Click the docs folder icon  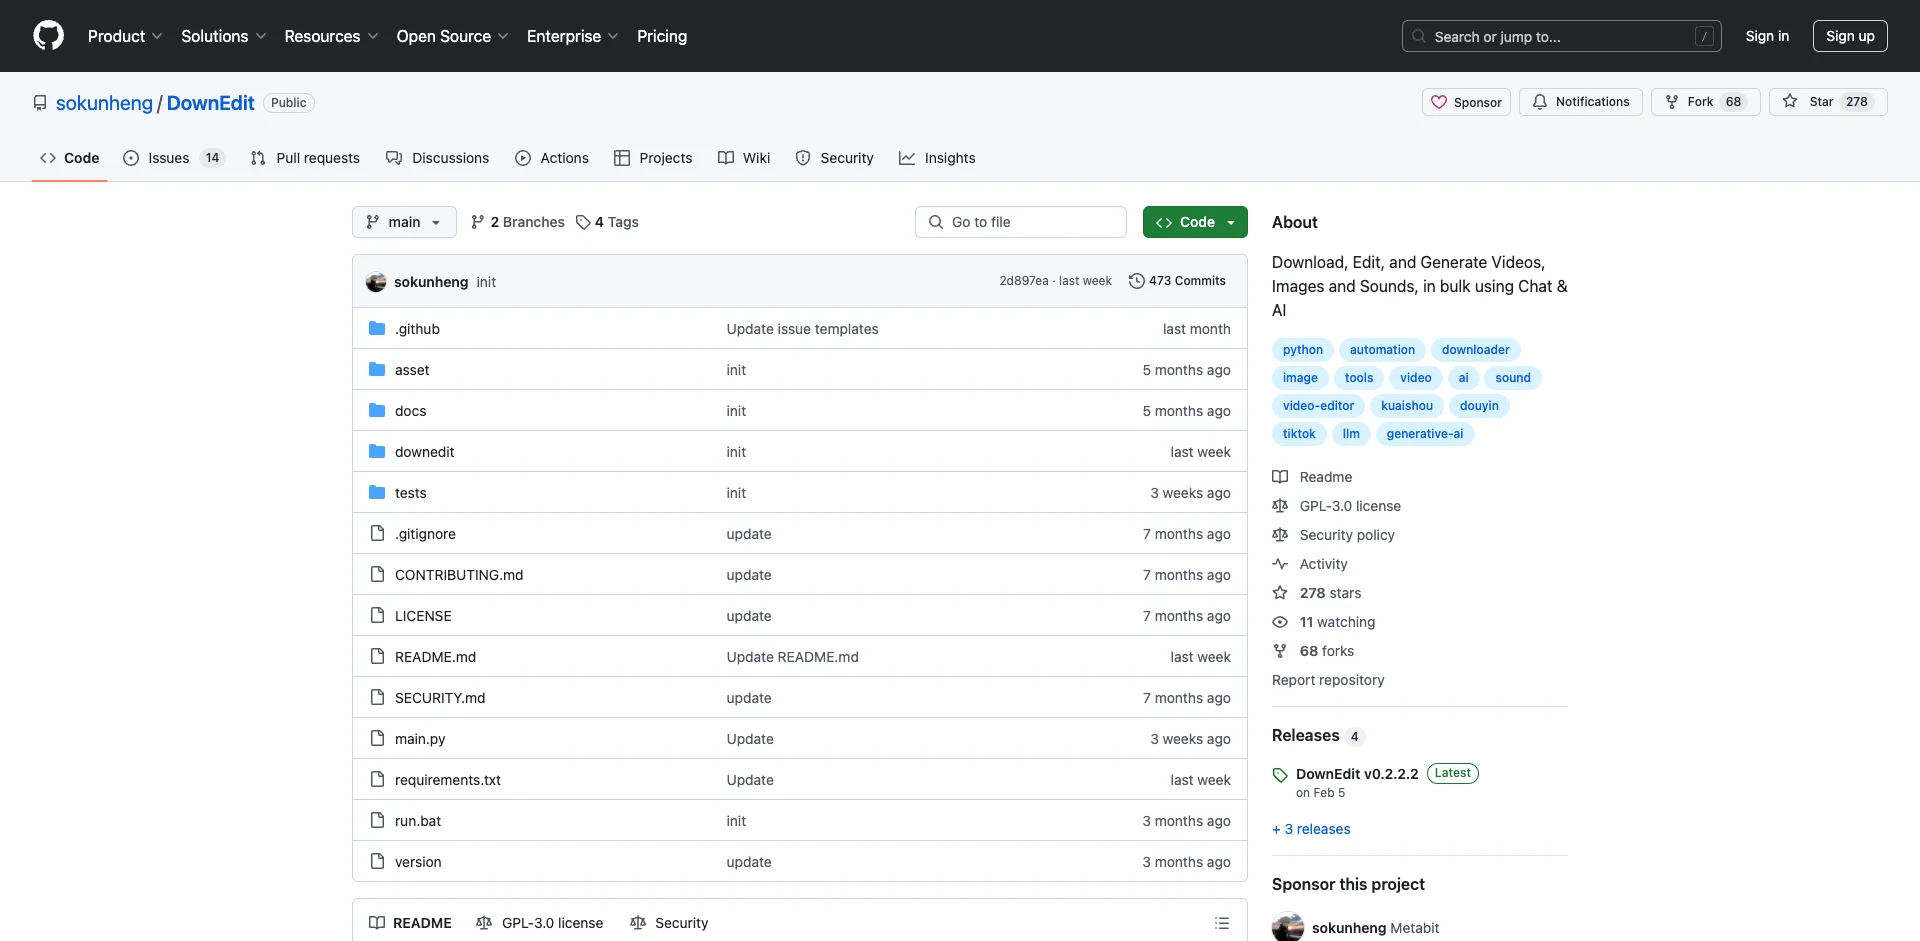pos(377,411)
